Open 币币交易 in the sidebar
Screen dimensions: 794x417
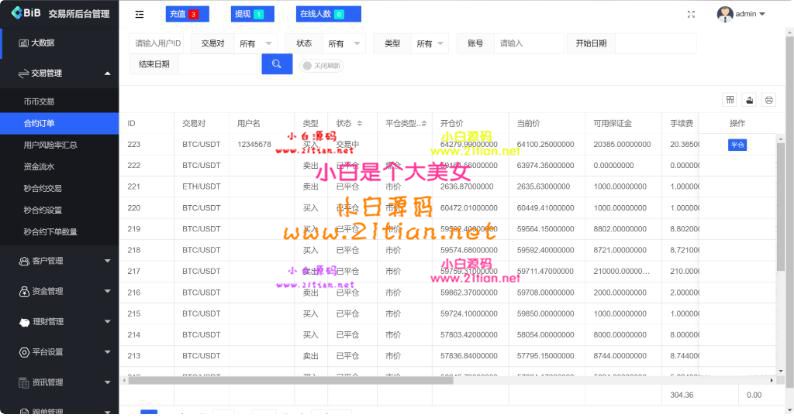(x=38, y=101)
